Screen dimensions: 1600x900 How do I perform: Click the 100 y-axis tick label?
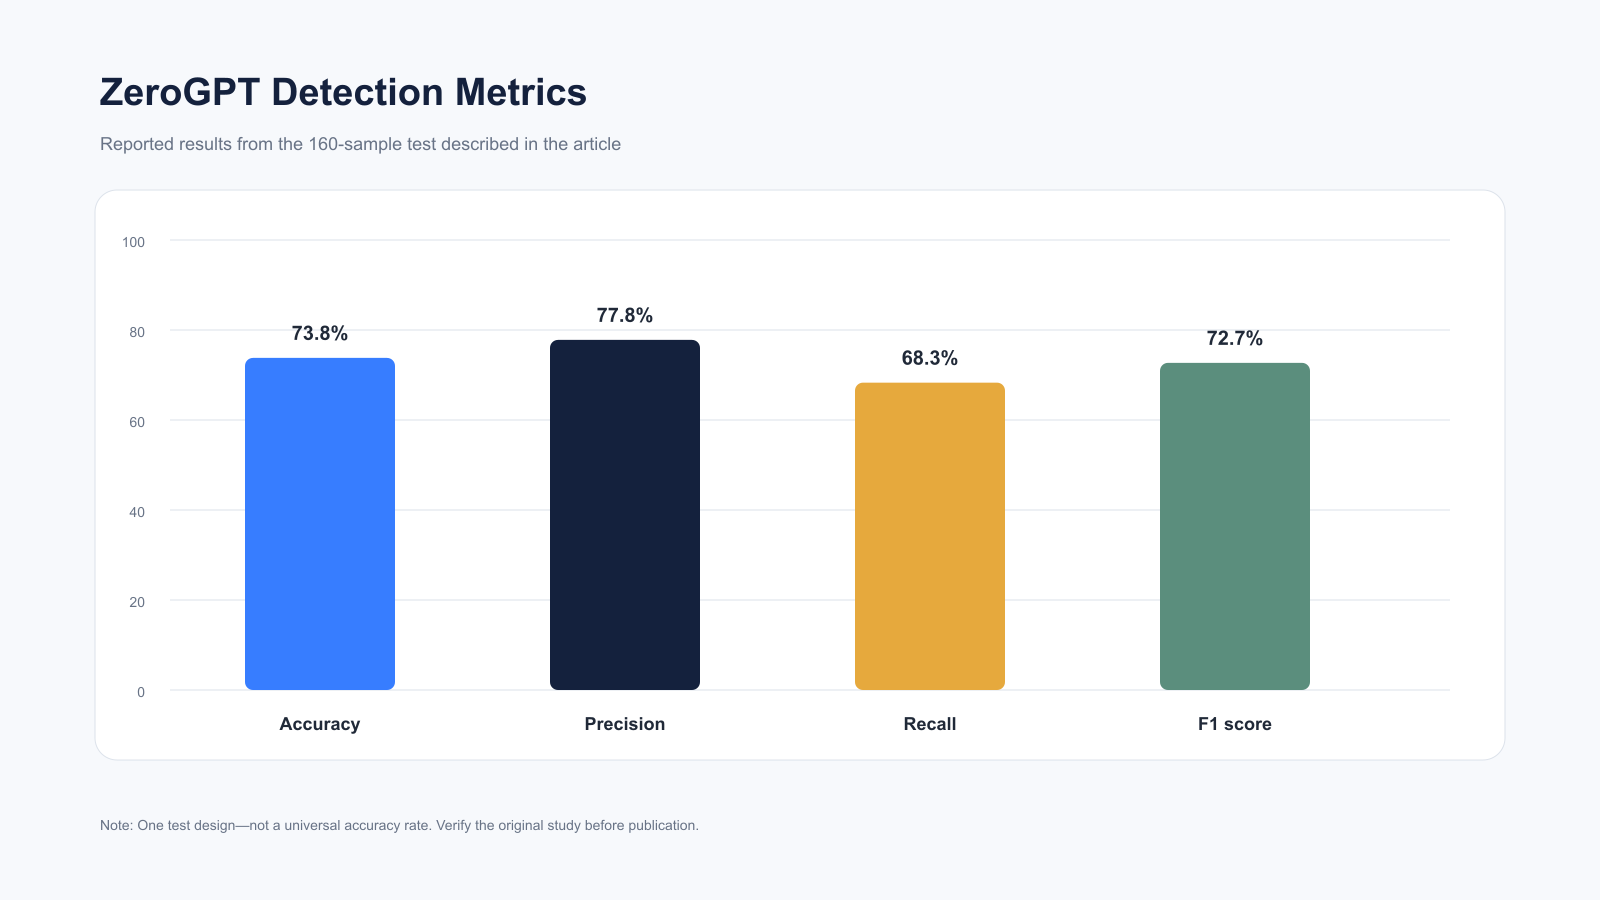tap(133, 242)
